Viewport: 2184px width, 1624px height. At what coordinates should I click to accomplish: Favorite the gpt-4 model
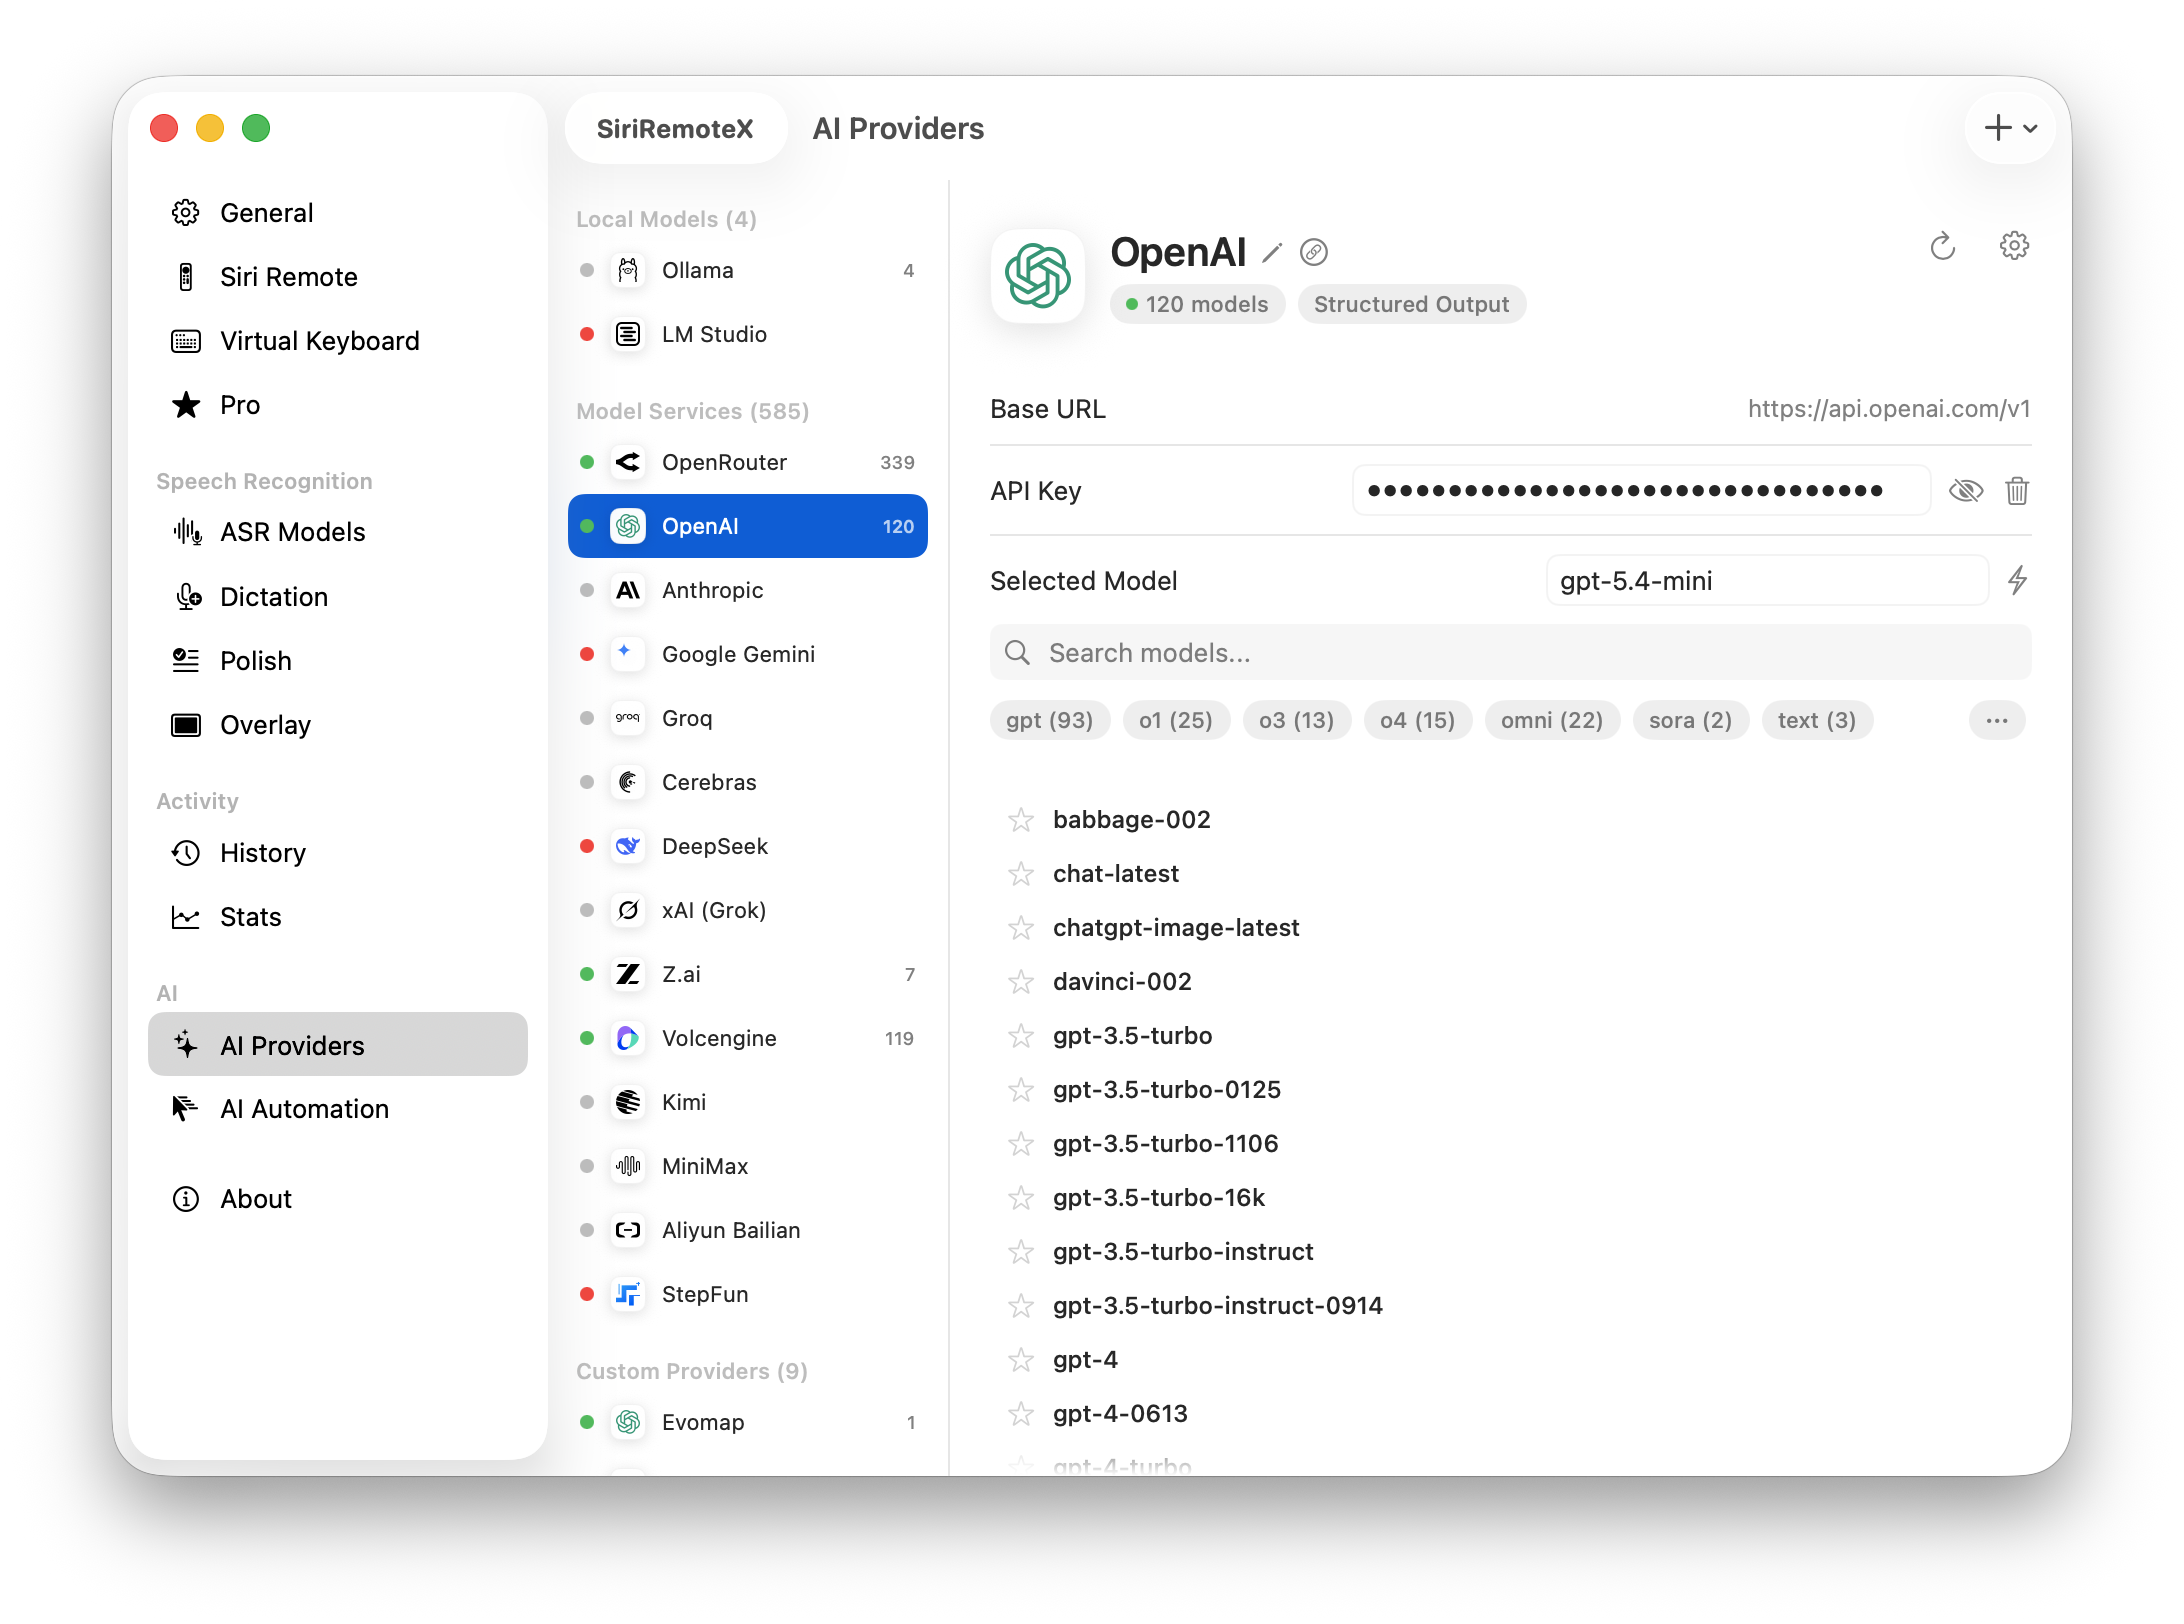pos(1021,1360)
